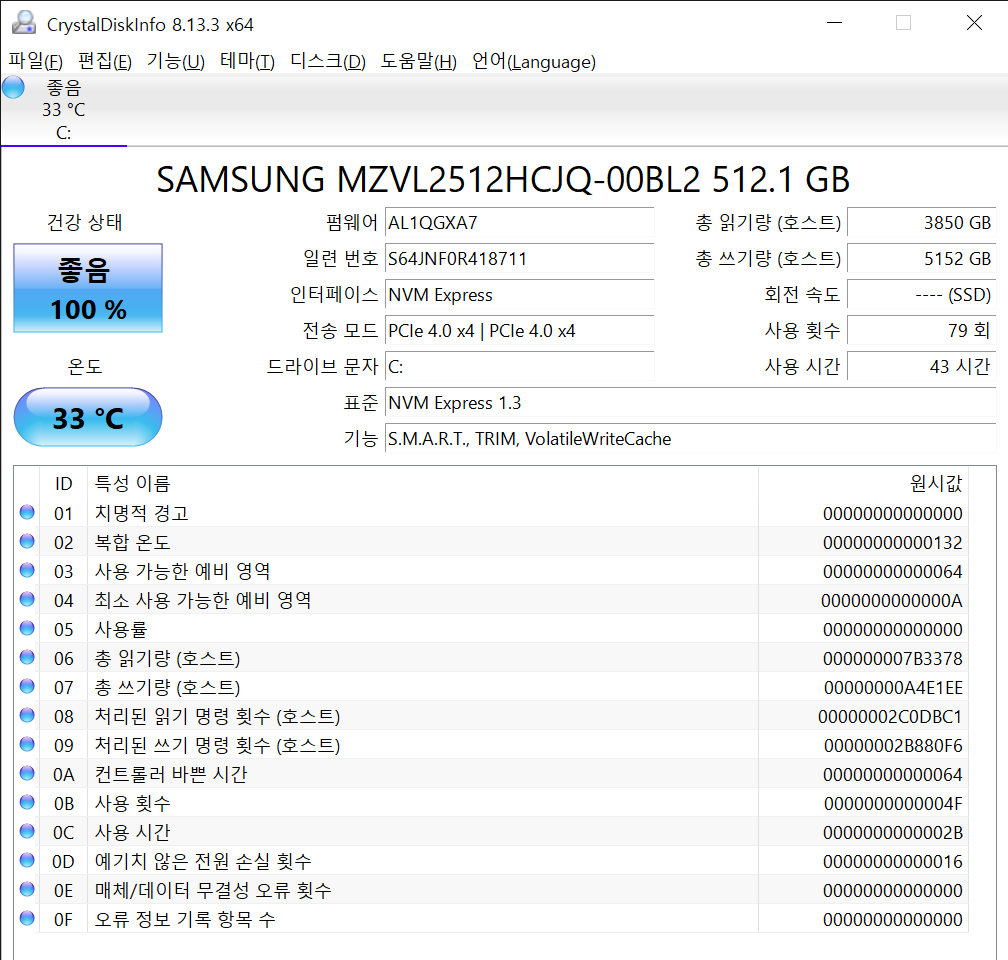Open the 테마(T) menu
The width and height of the screenshot is (1008, 960).
(248, 61)
